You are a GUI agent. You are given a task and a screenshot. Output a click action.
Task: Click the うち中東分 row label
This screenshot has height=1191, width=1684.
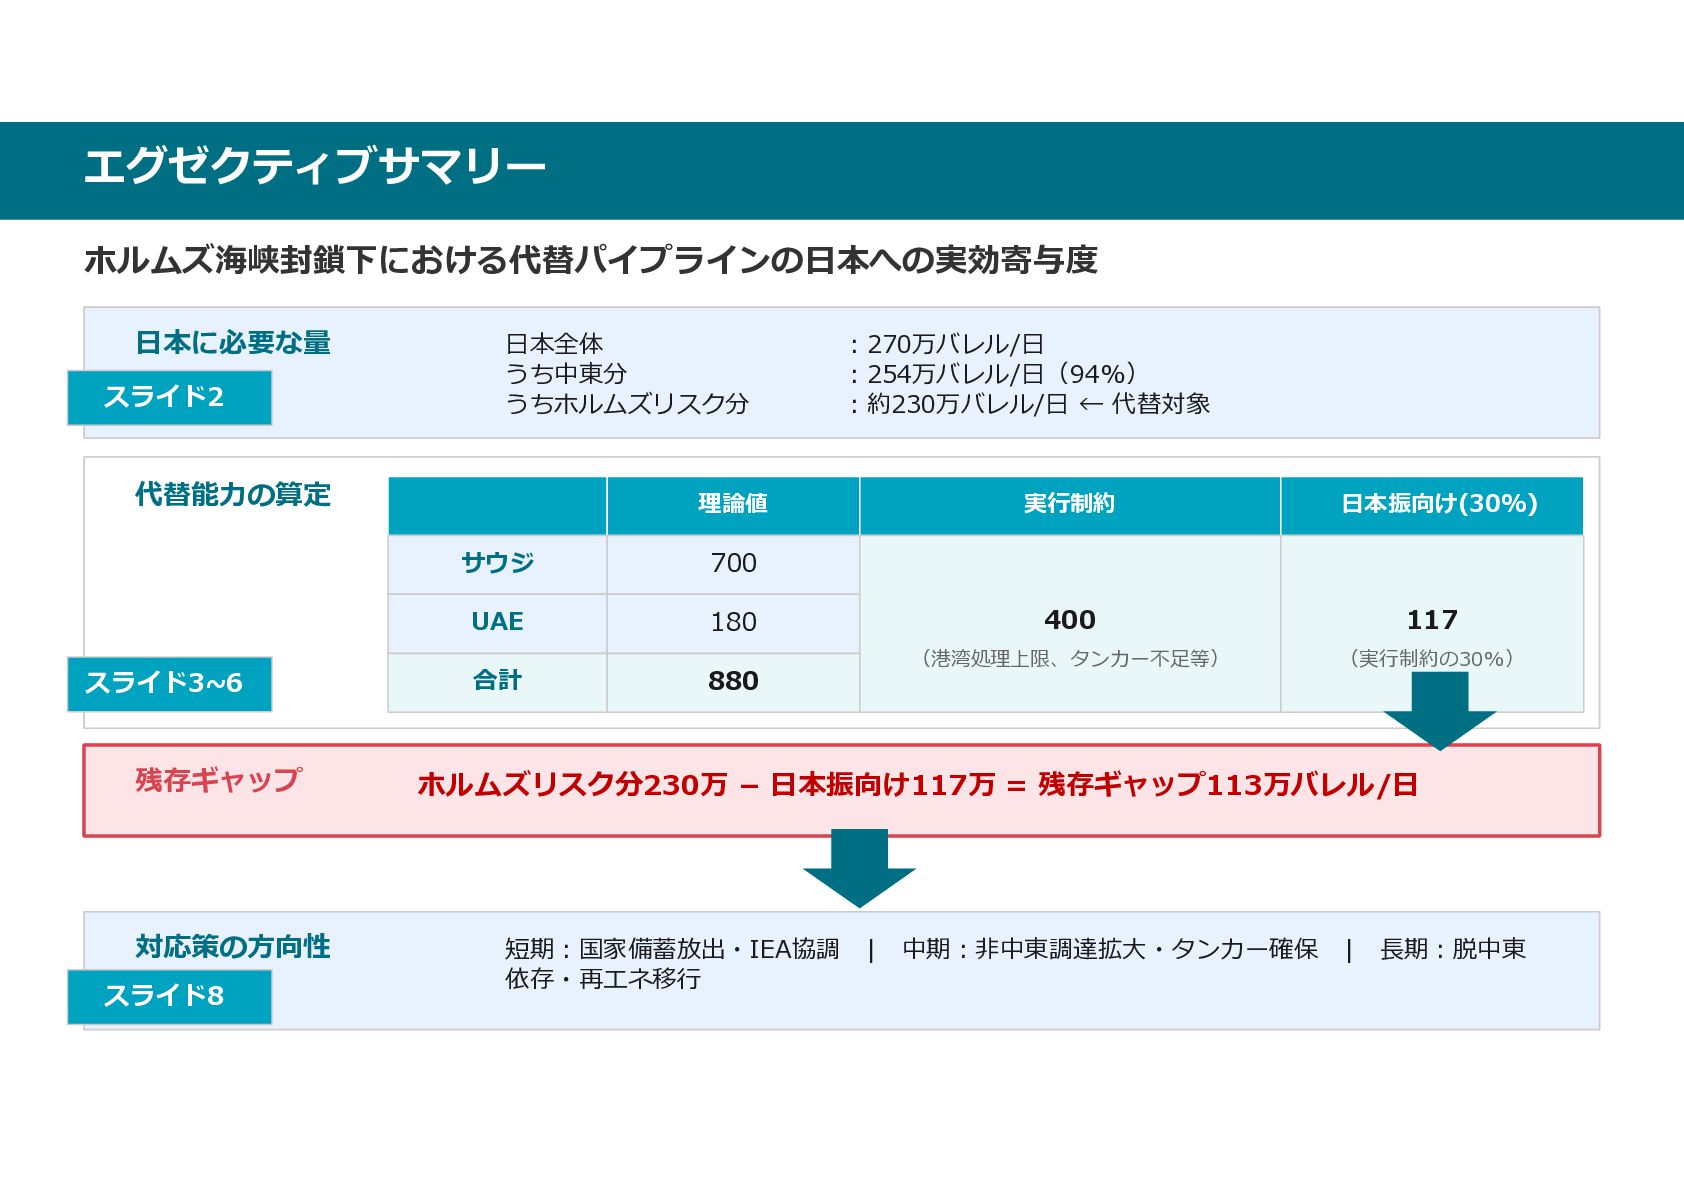pos(566,374)
